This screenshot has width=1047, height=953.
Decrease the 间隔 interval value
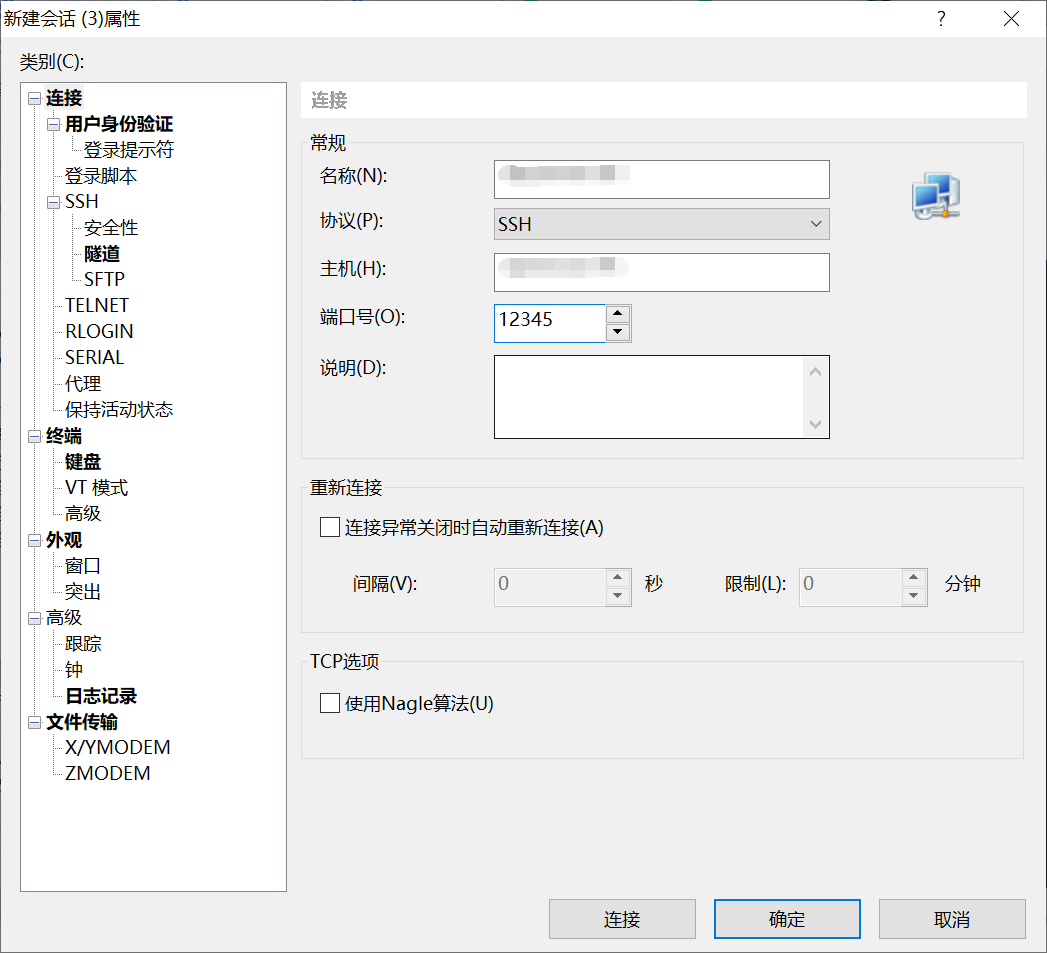click(618, 596)
